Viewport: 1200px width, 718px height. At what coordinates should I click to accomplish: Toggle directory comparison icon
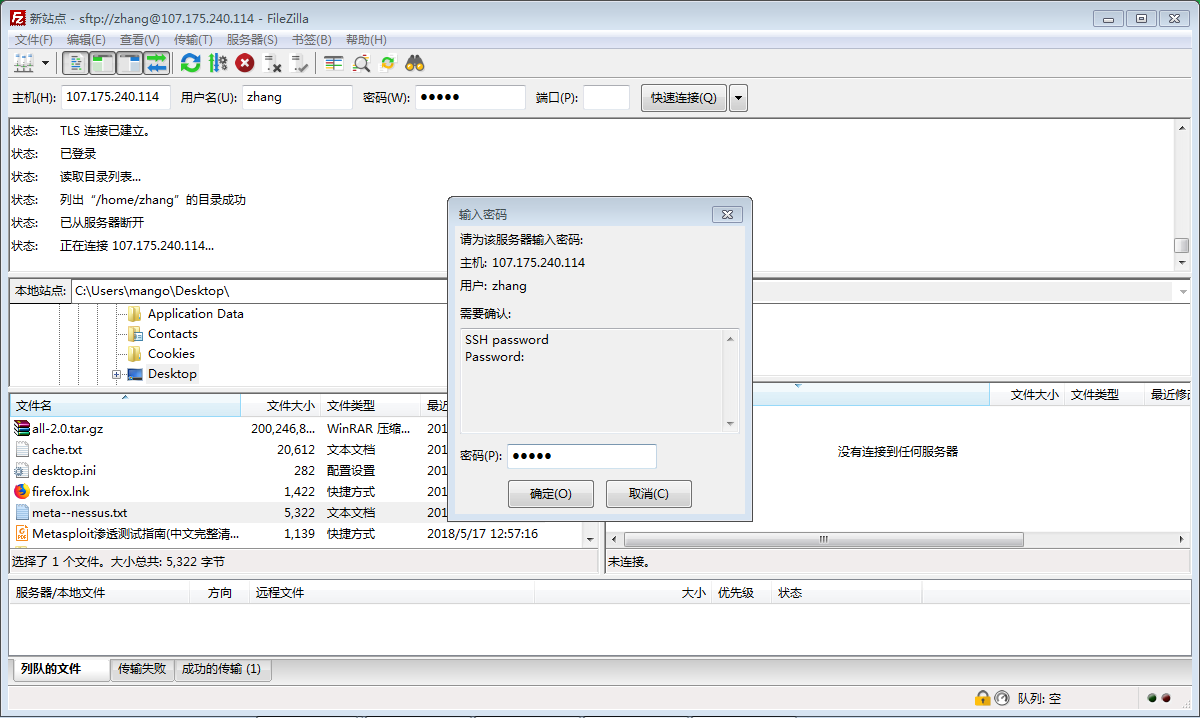[361, 63]
